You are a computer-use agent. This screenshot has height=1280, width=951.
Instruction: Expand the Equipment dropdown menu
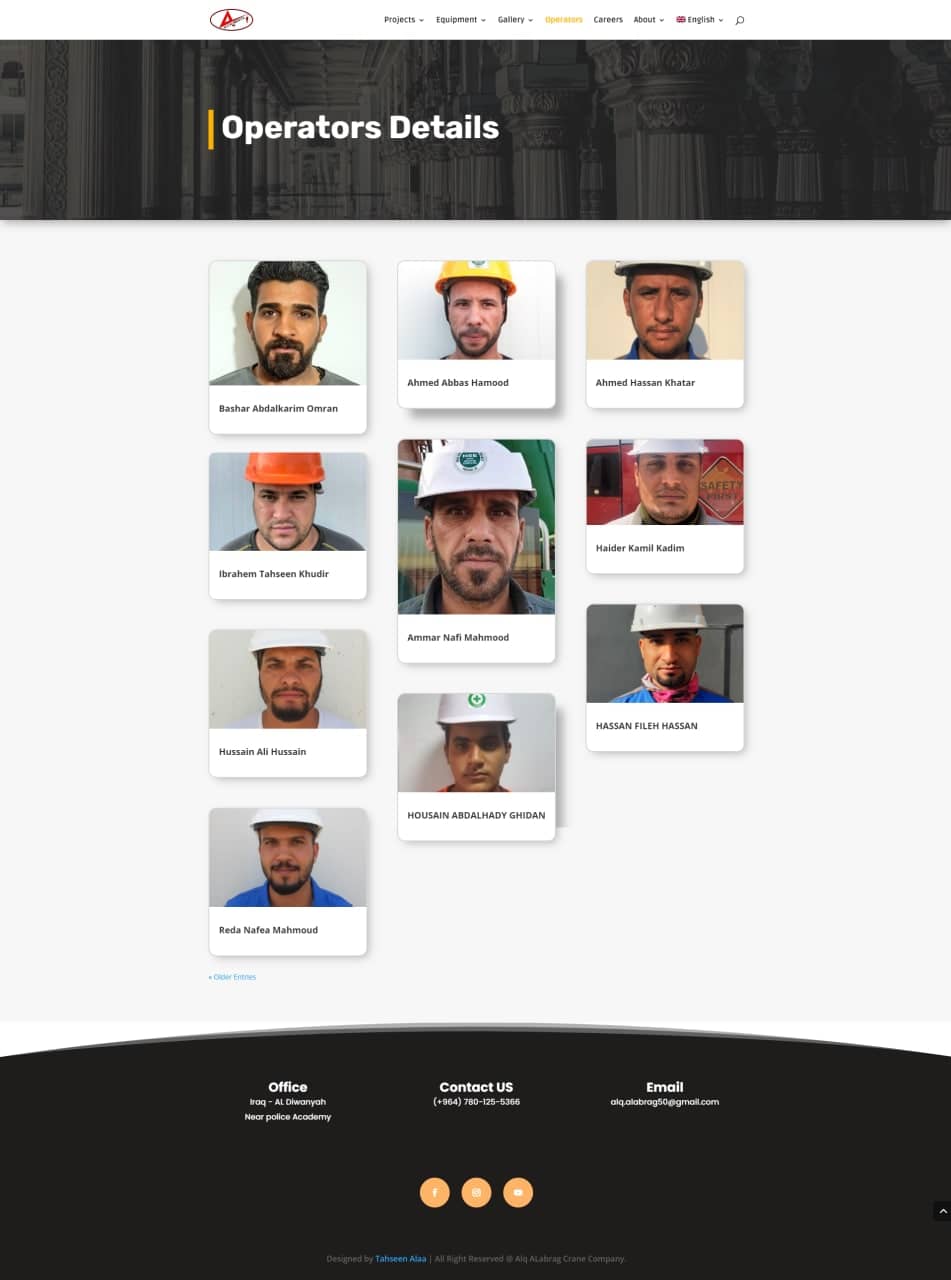pos(461,20)
